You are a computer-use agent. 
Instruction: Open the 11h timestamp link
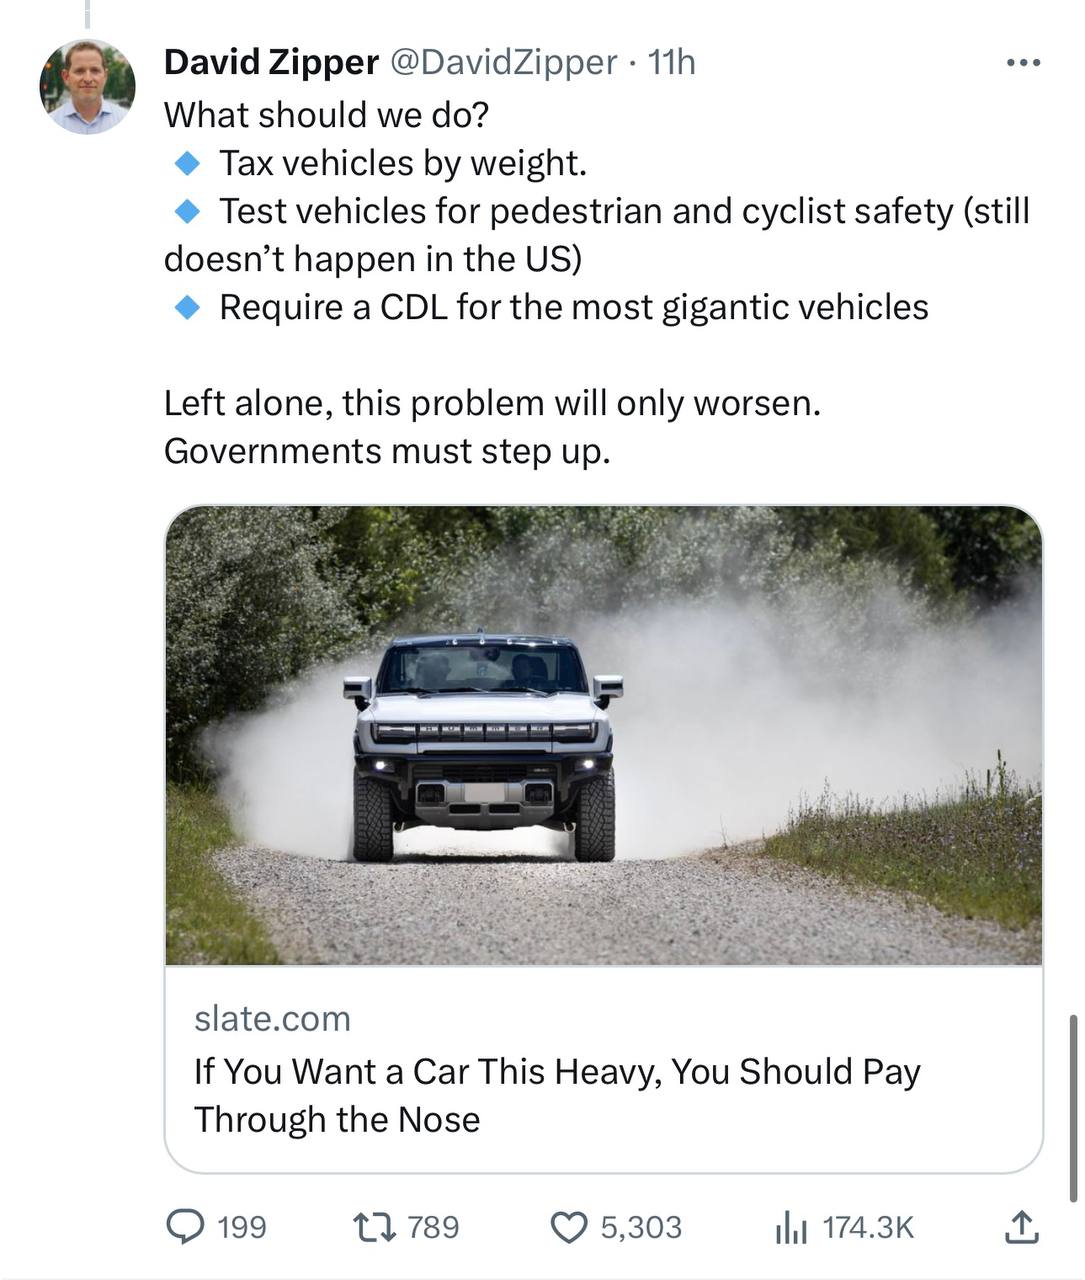point(671,62)
